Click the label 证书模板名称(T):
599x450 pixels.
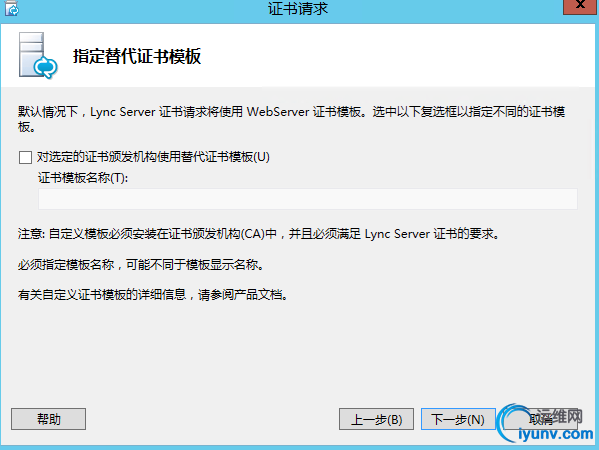coord(83,178)
